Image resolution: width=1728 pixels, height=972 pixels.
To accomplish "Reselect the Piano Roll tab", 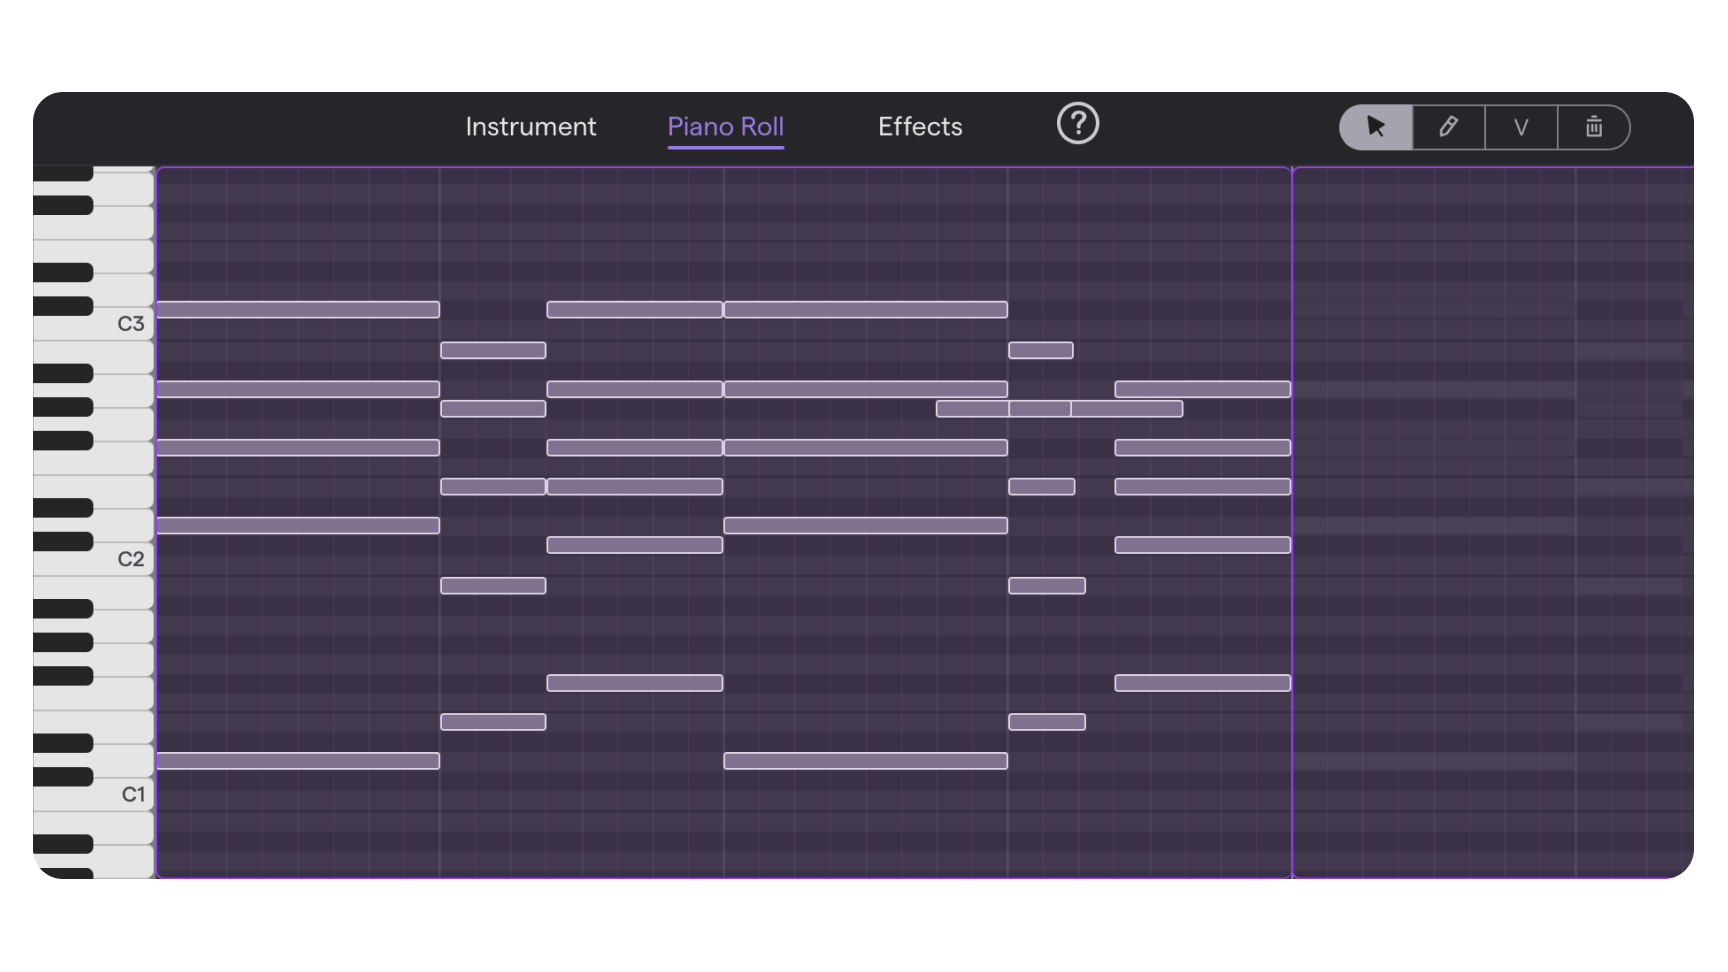I will (x=725, y=126).
